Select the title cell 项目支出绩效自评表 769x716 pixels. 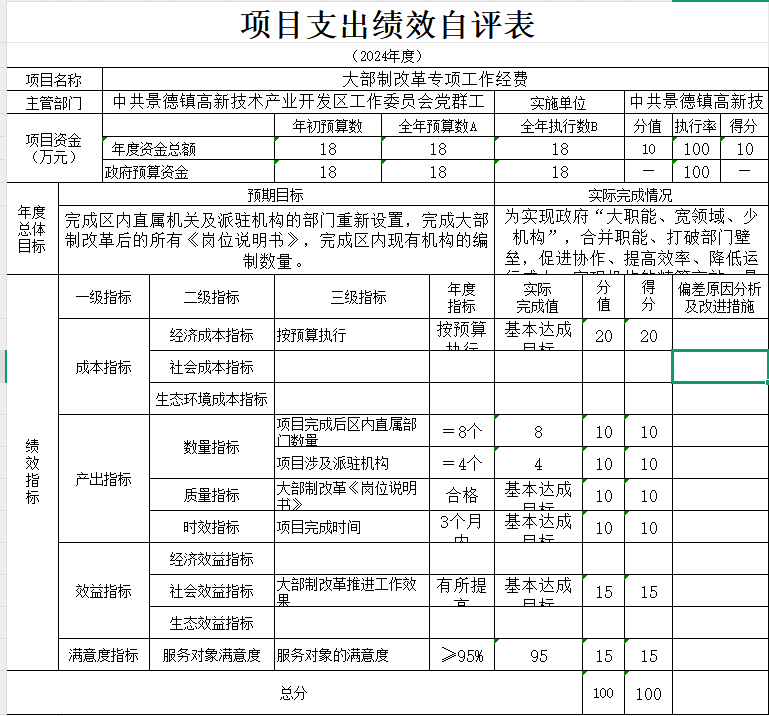point(386,25)
